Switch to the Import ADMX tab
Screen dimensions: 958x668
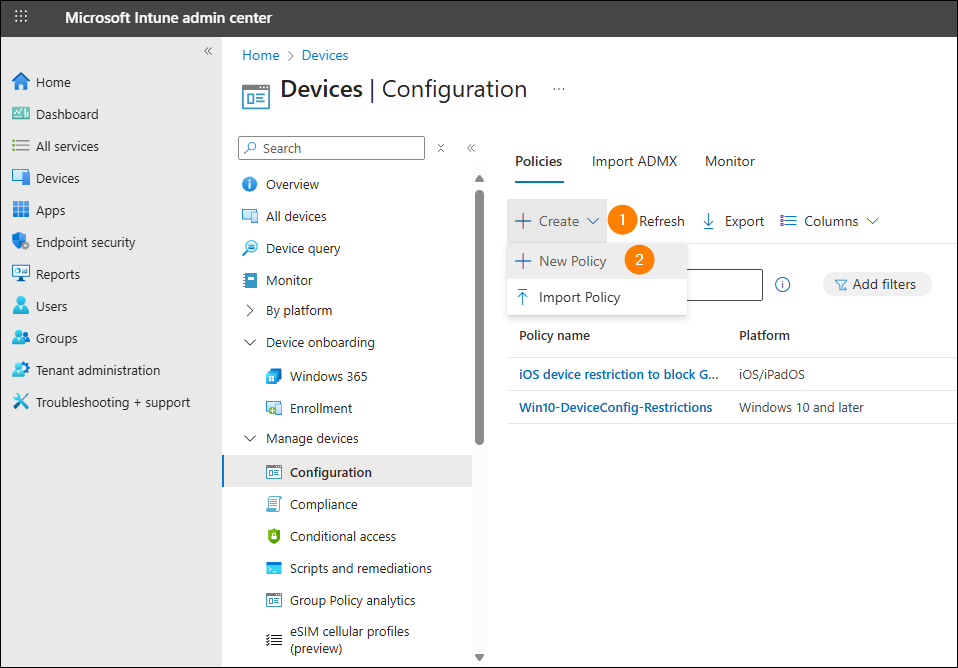(634, 161)
